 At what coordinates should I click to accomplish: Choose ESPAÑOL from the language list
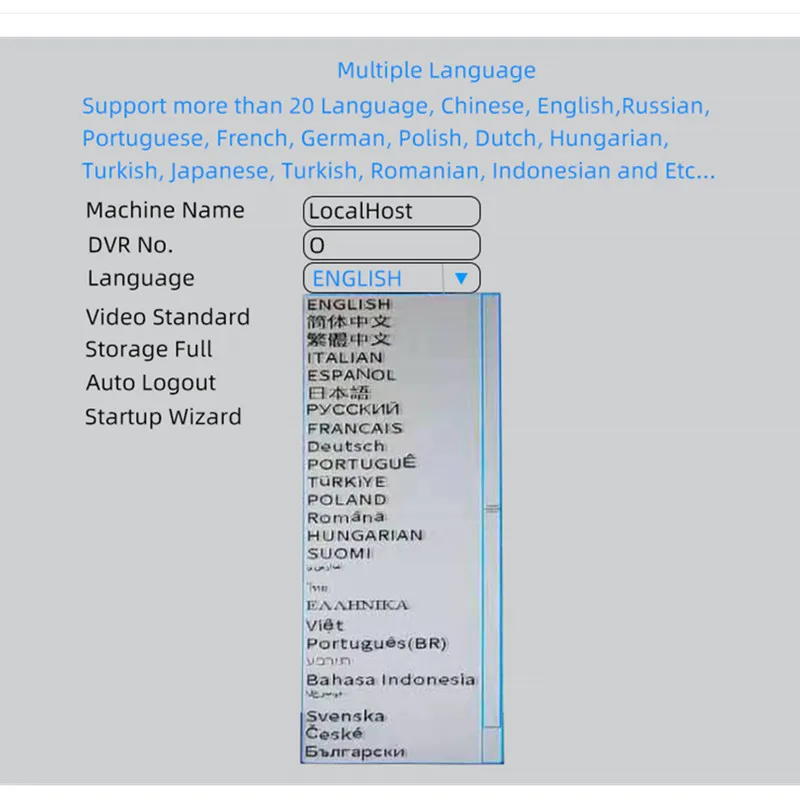click(352, 375)
